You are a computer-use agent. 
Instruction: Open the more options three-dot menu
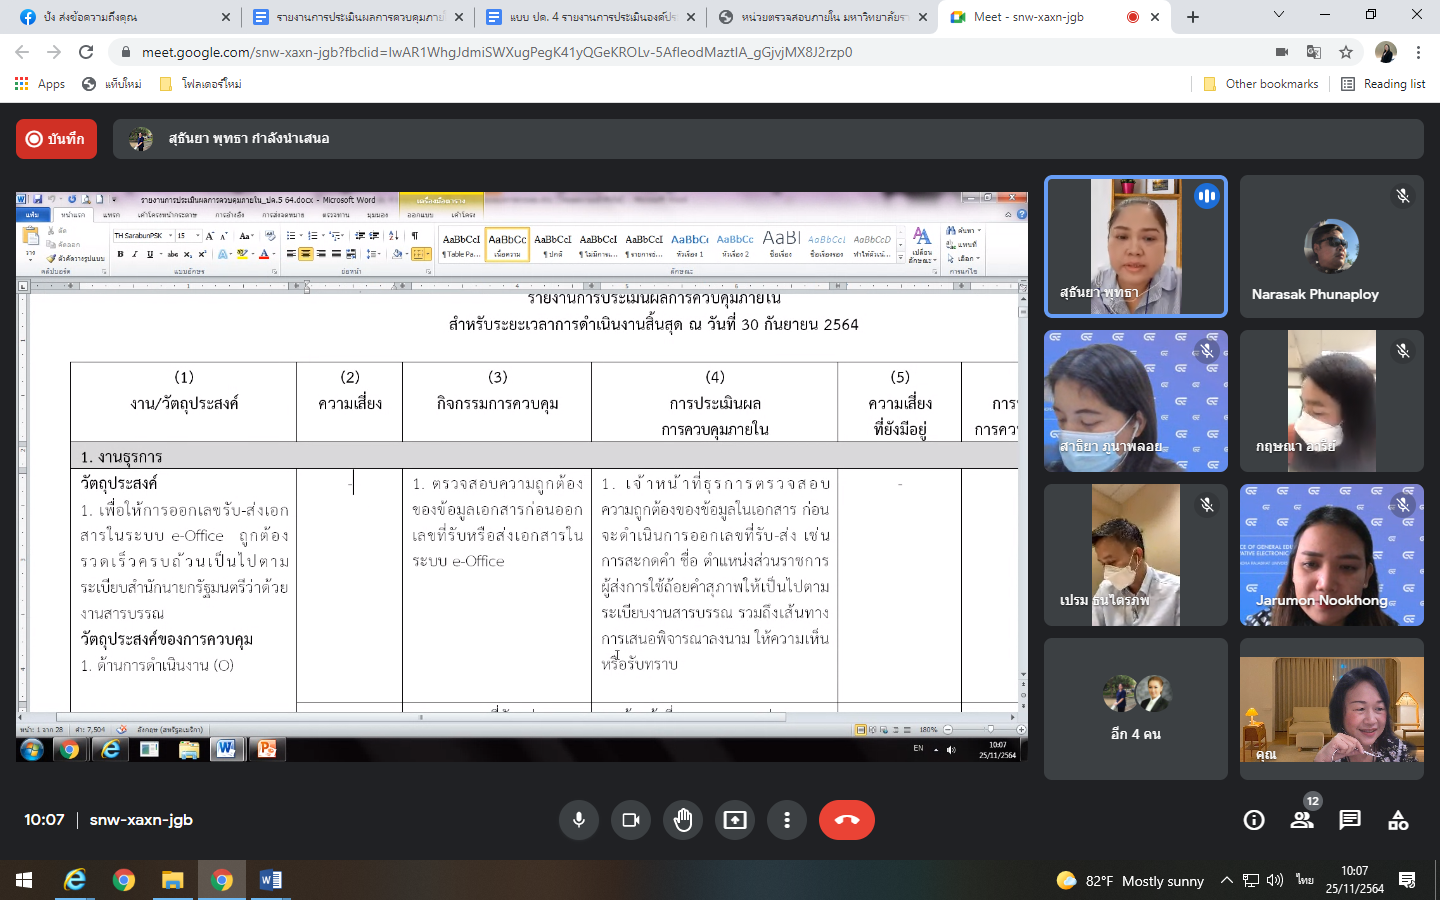click(x=787, y=820)
